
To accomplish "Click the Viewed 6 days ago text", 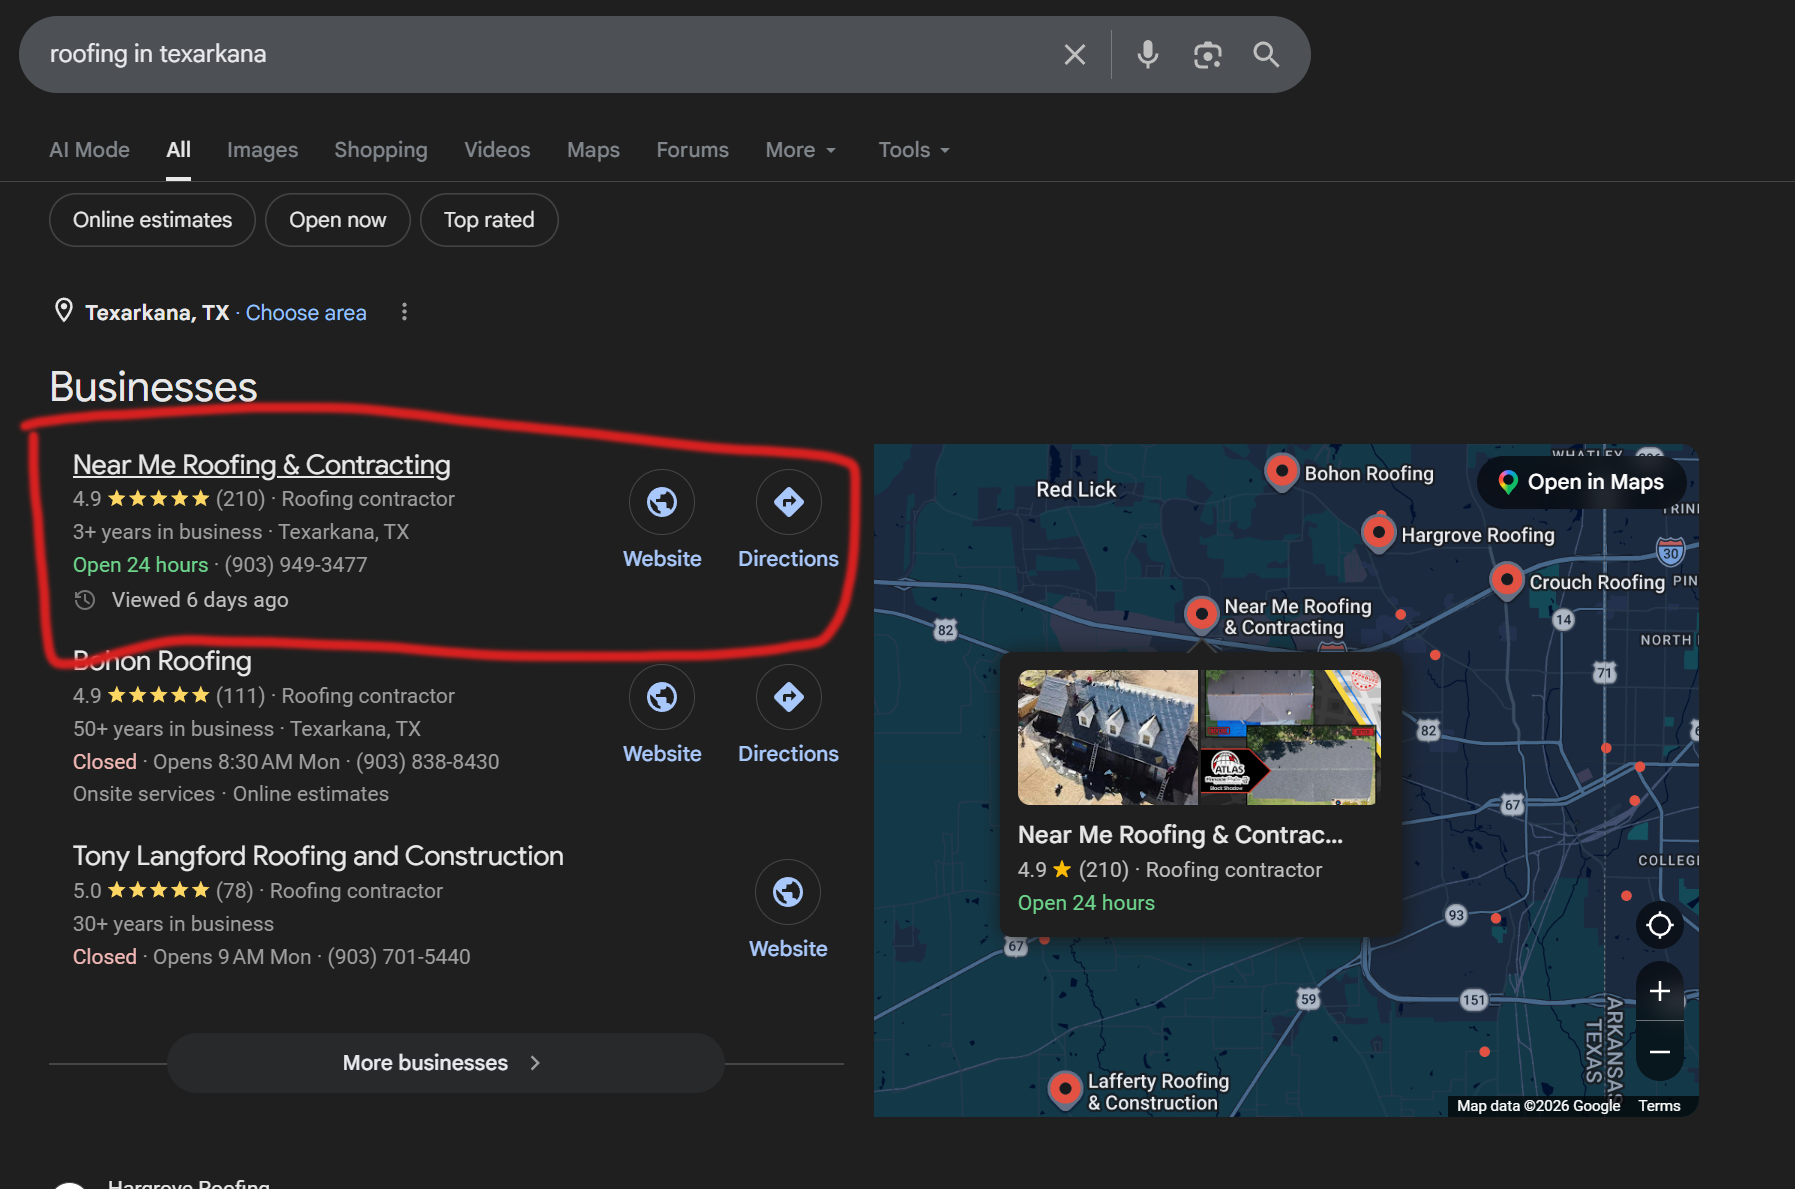I will 200,600.
